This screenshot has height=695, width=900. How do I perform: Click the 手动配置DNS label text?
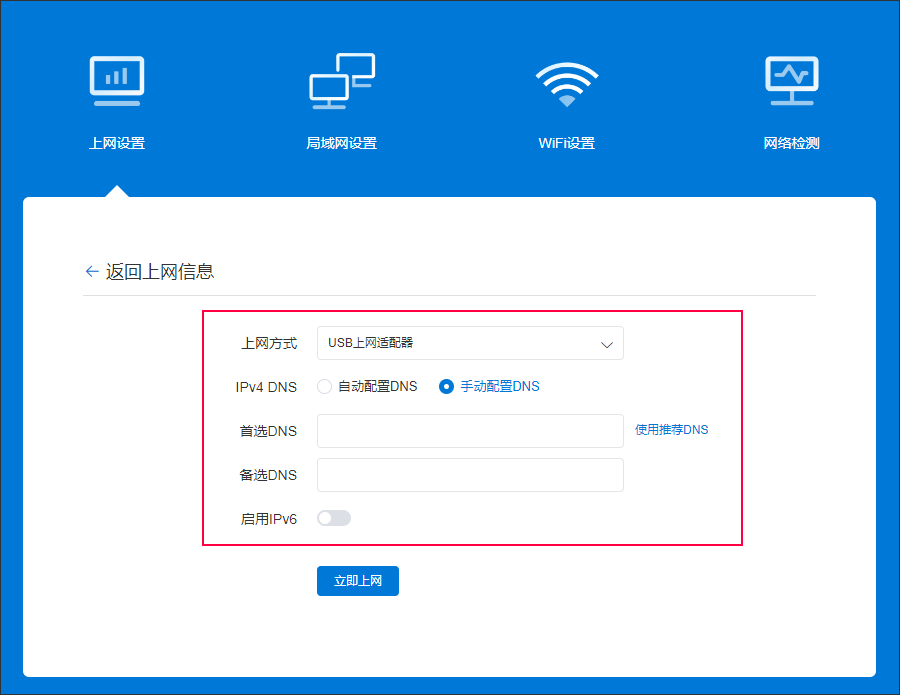click(x=499, y=386)
